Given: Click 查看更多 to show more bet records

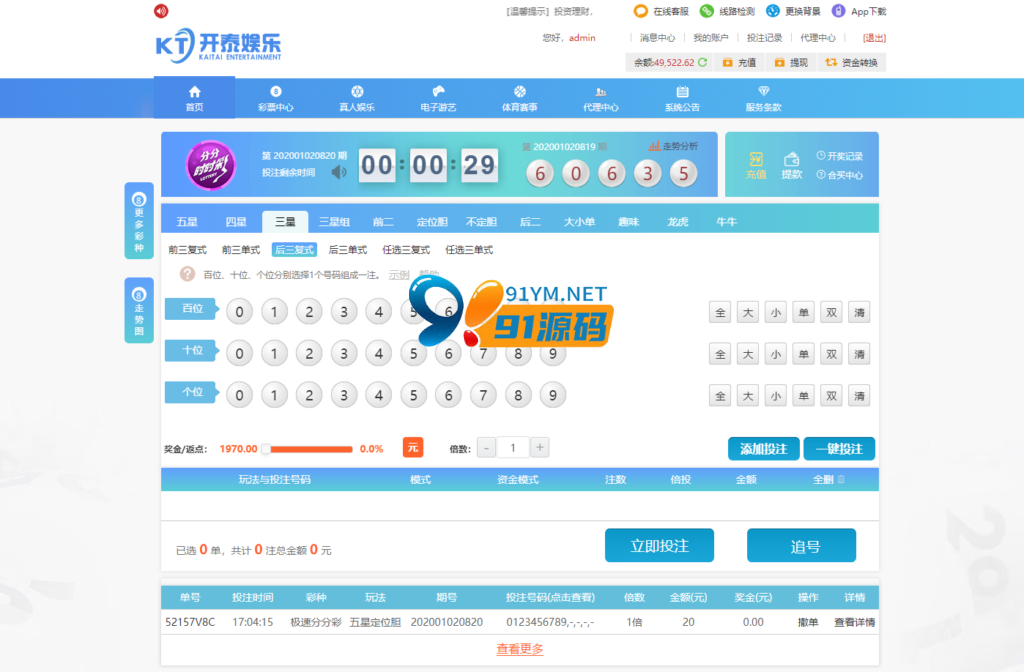Looking at the screenshot, I should tap(520, 649).
